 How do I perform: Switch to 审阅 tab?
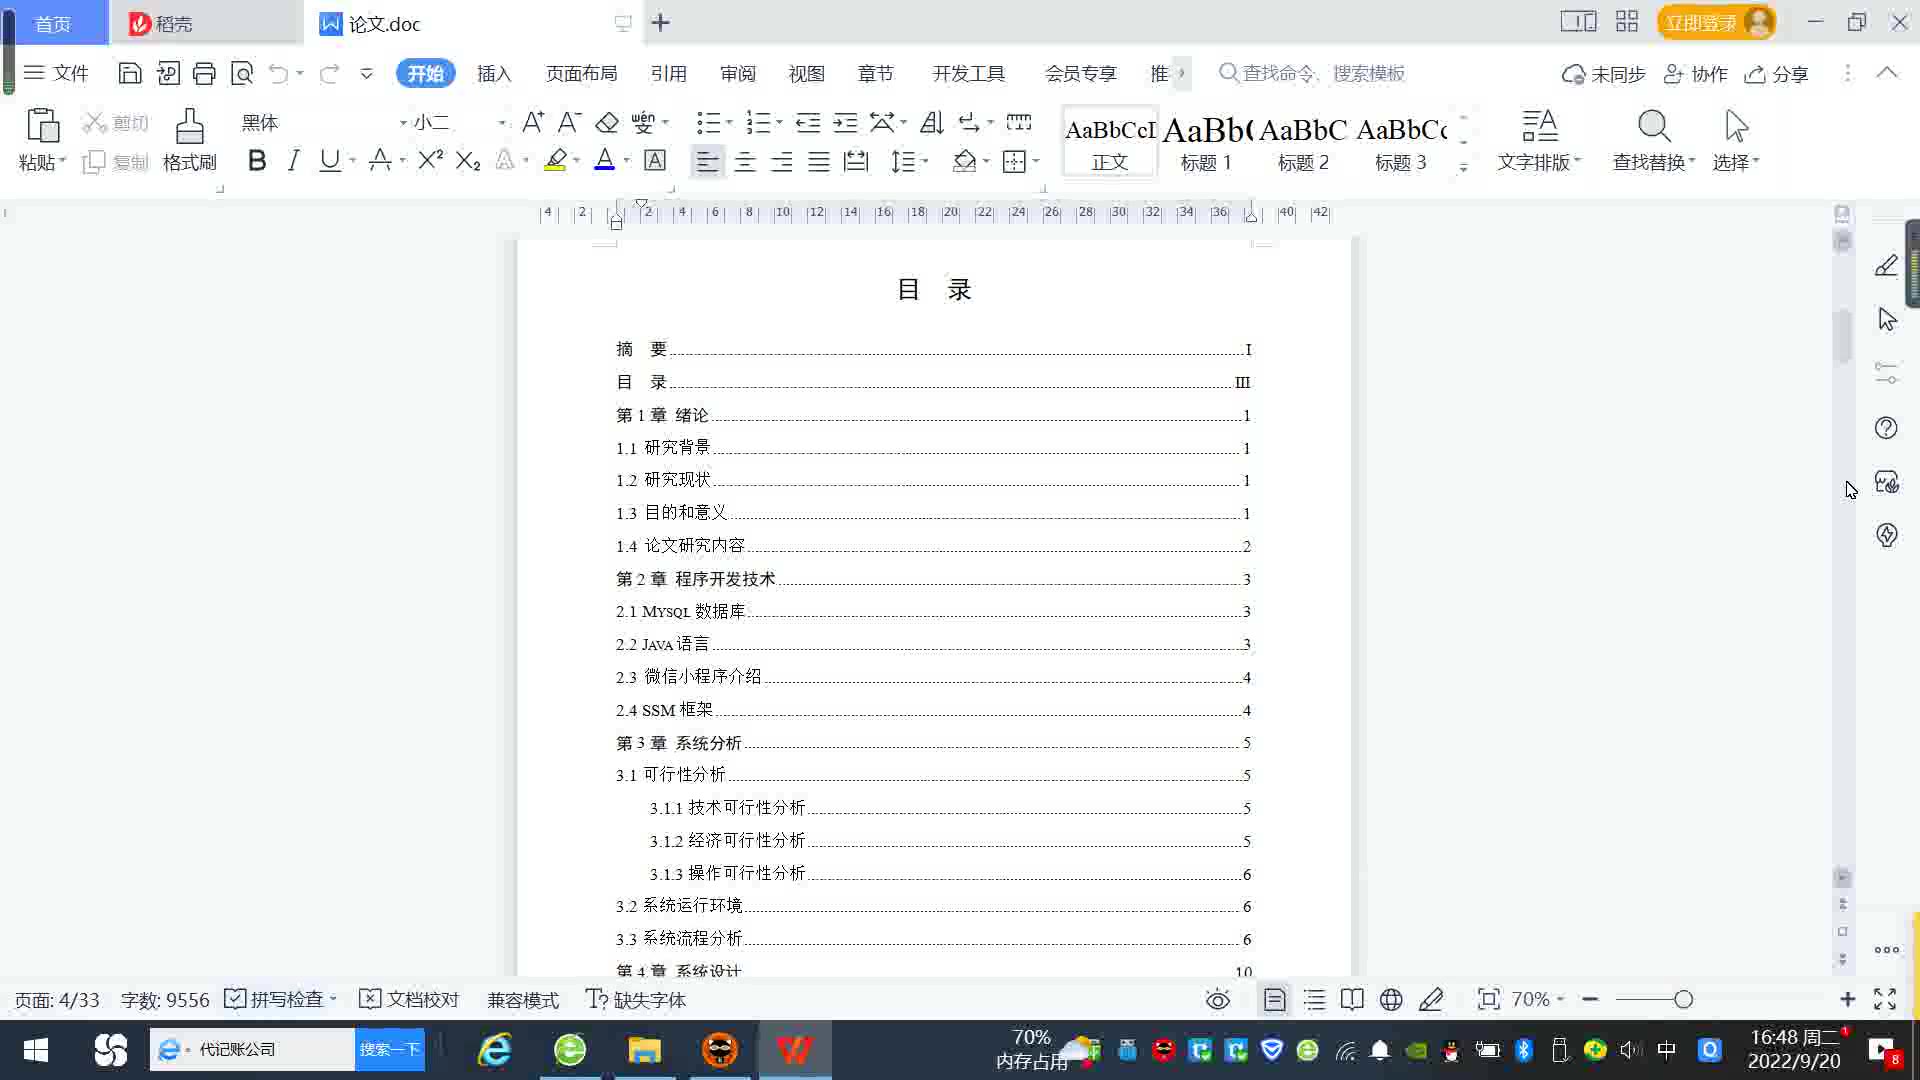point(738,73)
